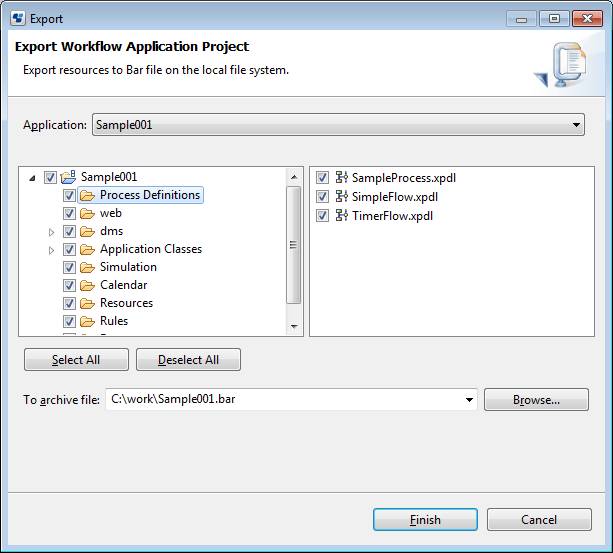Screen dimensions: 613x553
Task: Click the Application Classes folder icon
Action: pos(87,249)
